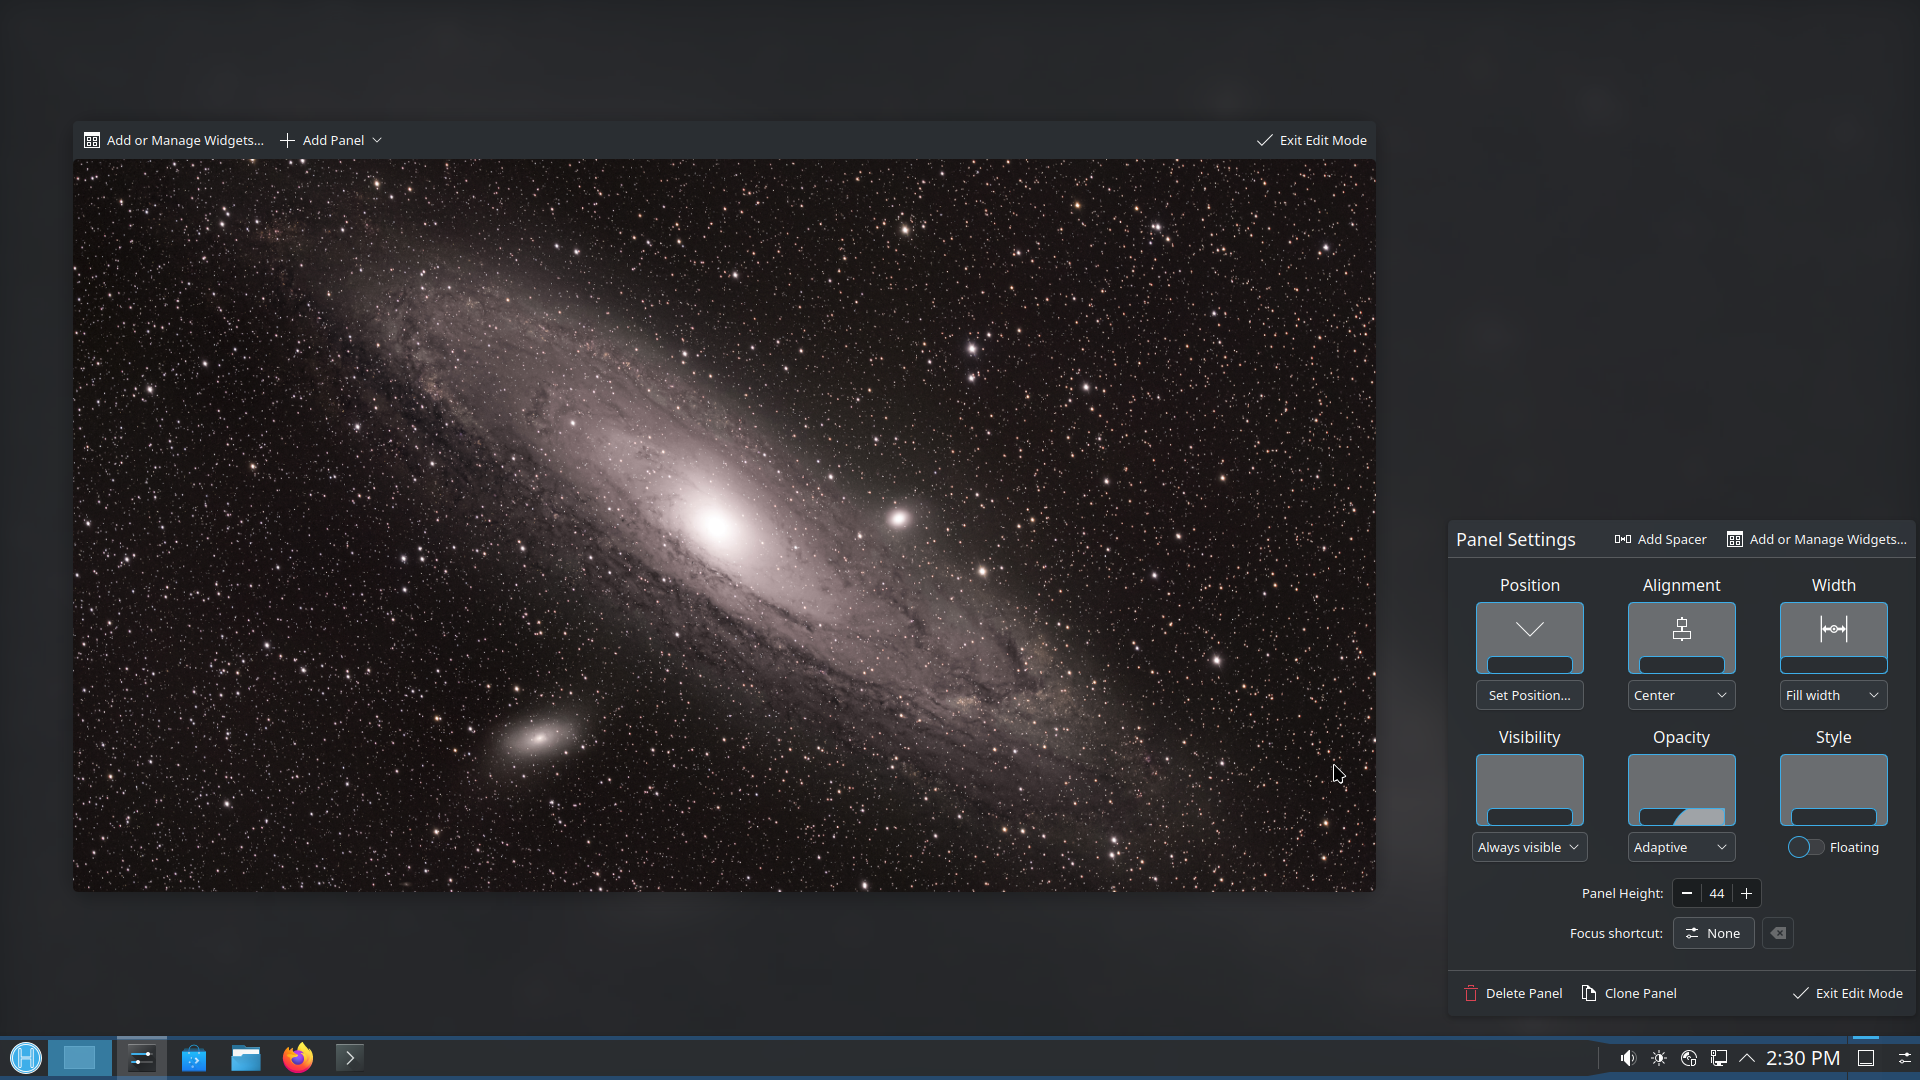Click the Visibility preview thumbnail

click(x=1530, y=790)
